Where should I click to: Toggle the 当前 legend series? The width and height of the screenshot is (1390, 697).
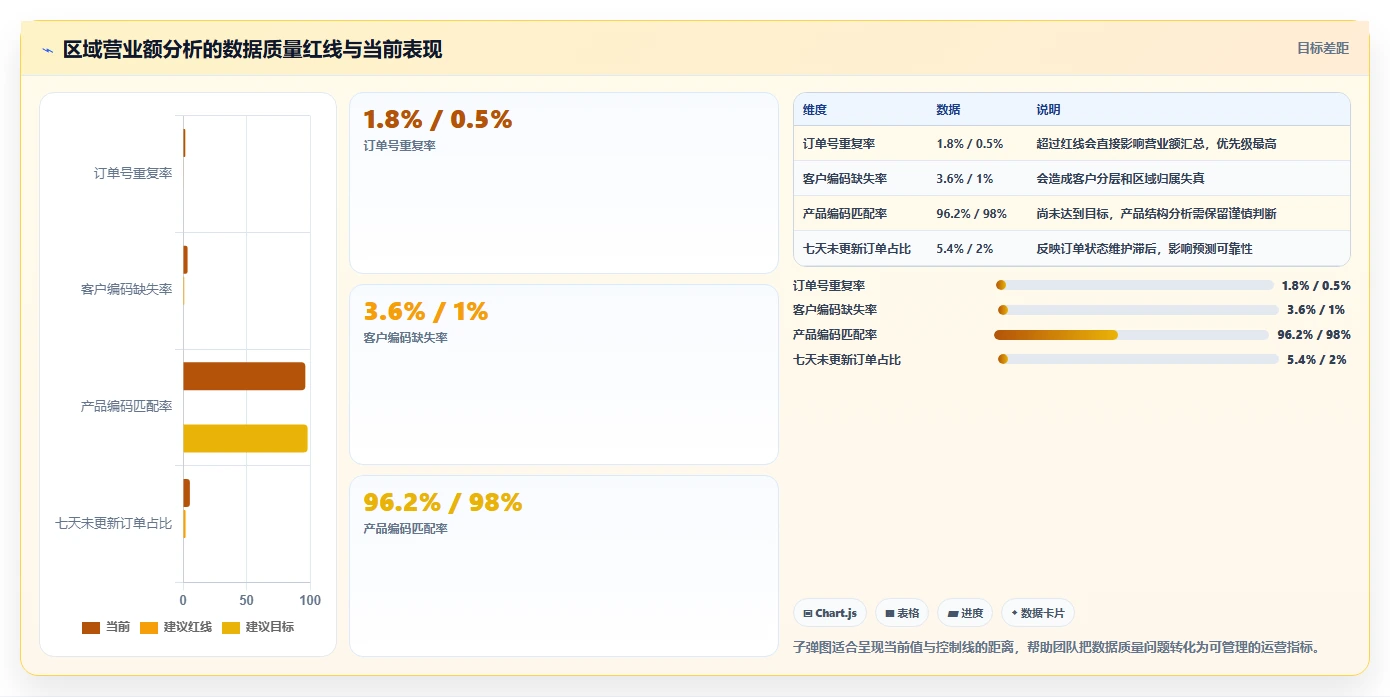coord(106,627)
